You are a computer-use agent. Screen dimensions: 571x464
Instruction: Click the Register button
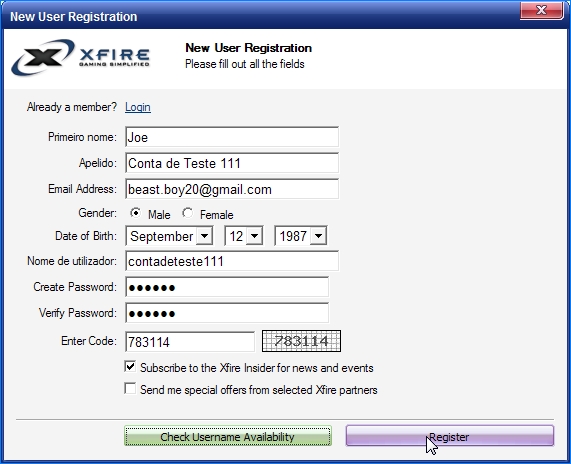(450, 436)
